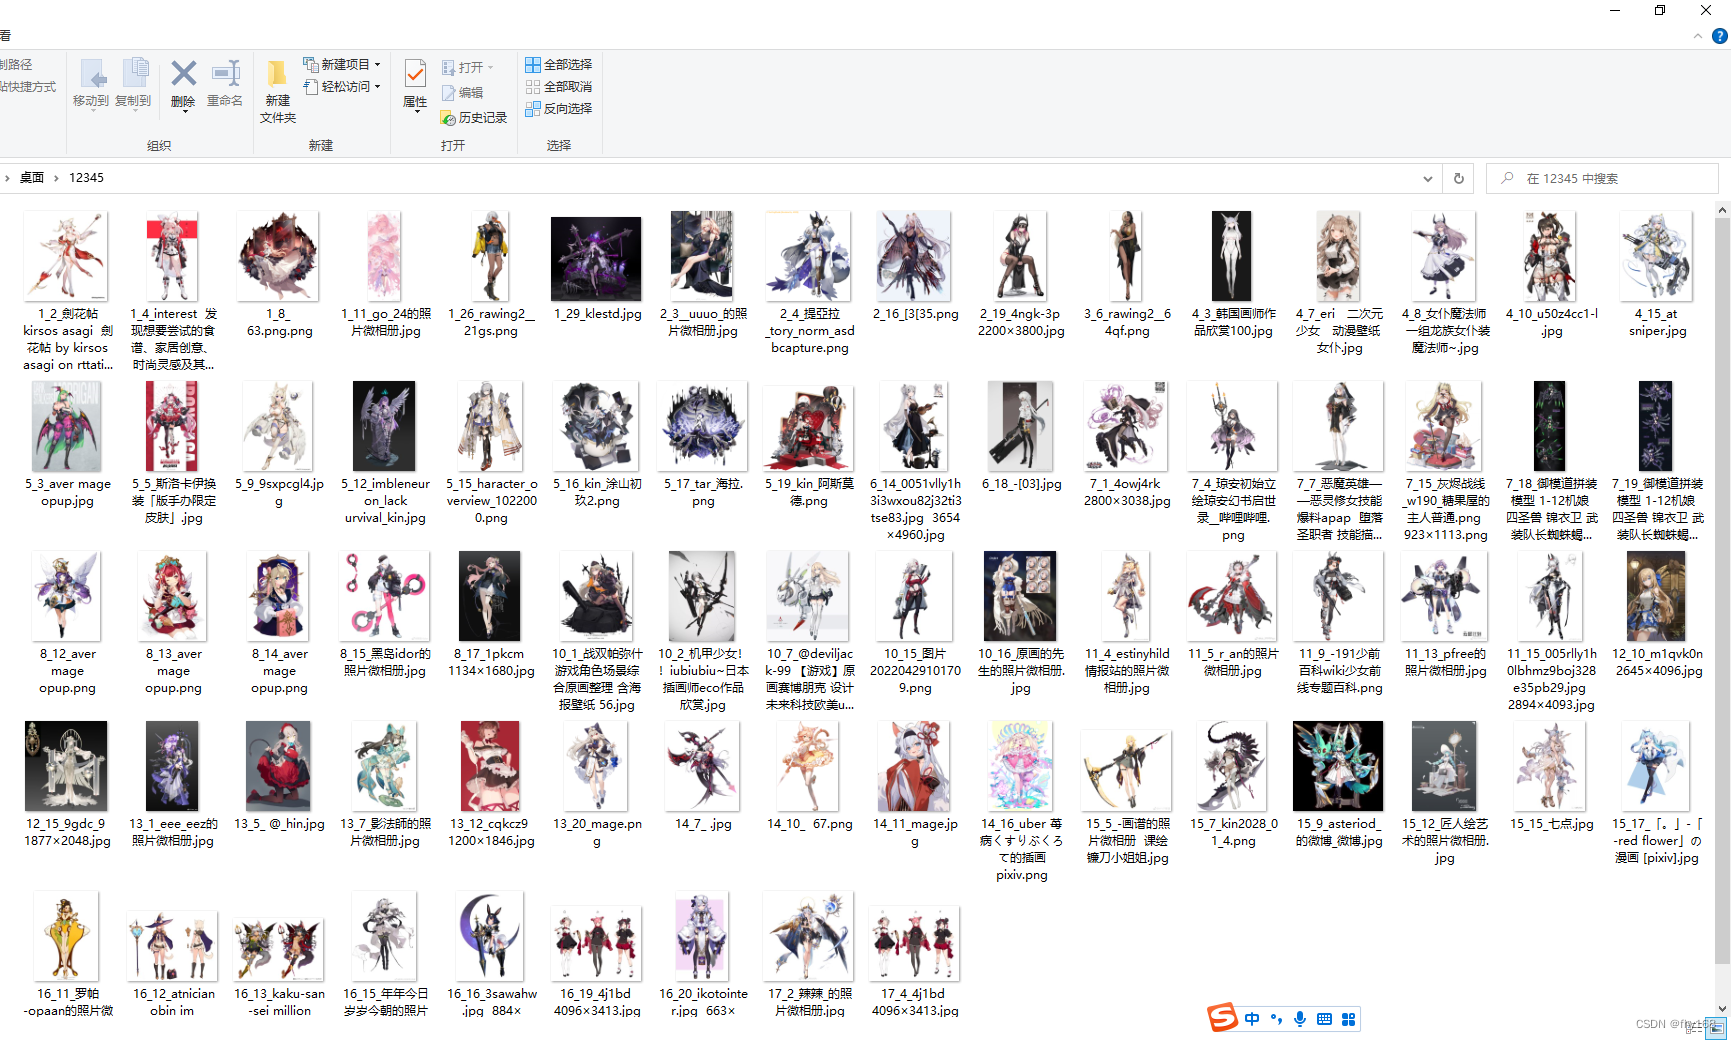The width and height of the screenshot is (1731, 1040).
Task: Click file name 7_1_4owj4rk 2800×3038.jpg
Action: (1127, 493)
